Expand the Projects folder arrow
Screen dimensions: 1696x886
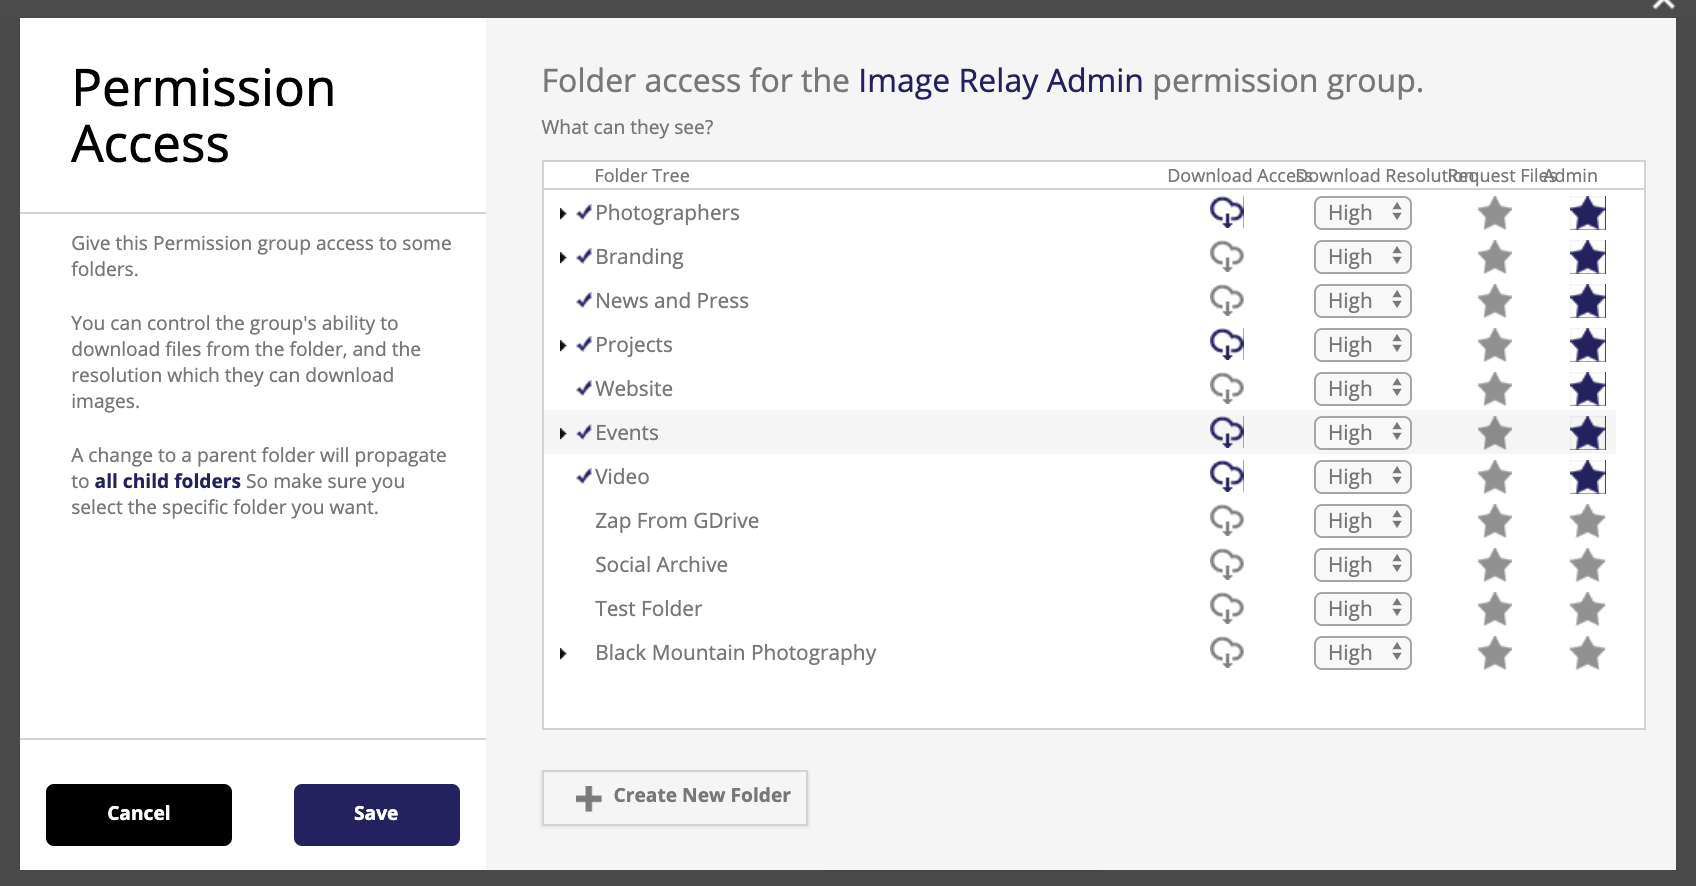(563, 346)
